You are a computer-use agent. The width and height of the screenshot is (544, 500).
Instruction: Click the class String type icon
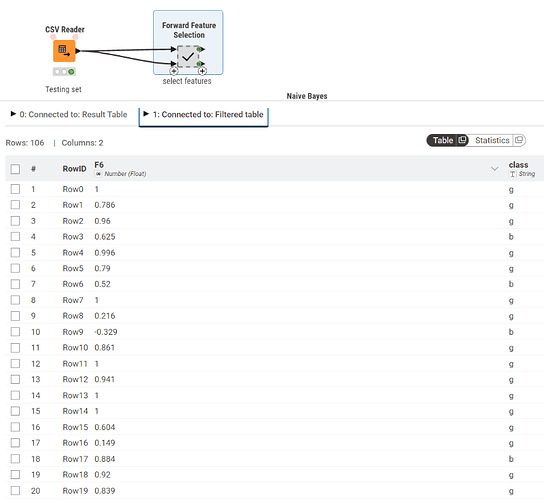click(512, 174)
